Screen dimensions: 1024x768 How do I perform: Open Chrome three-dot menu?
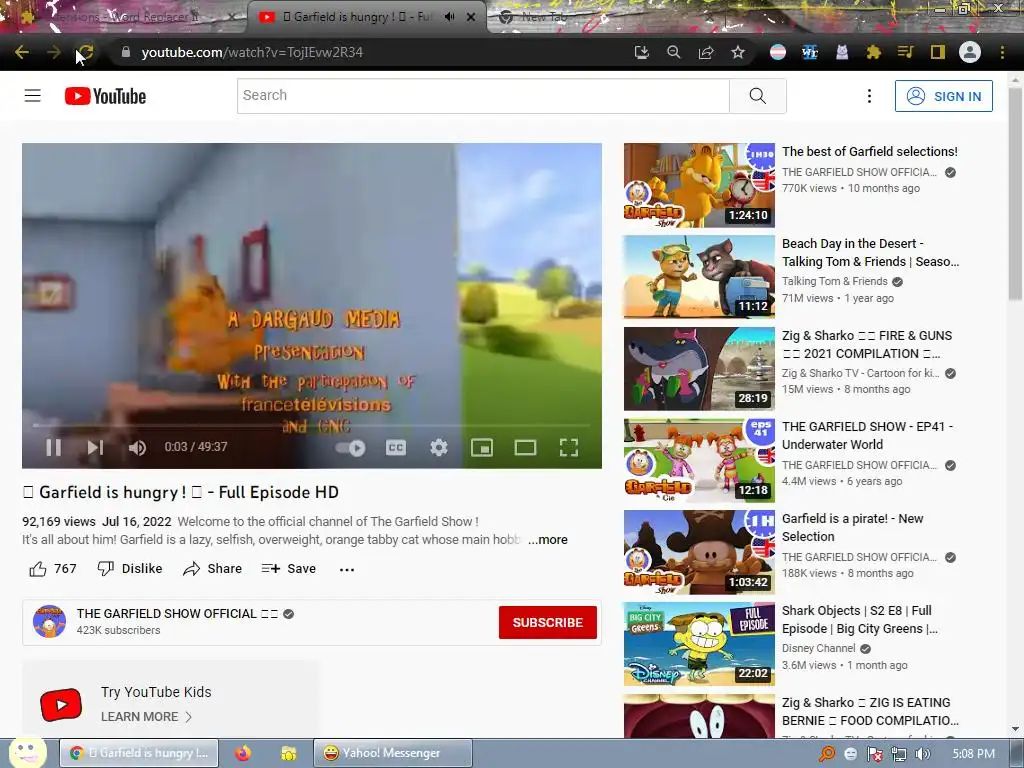pyautogui.click(x=1002, y=52)
